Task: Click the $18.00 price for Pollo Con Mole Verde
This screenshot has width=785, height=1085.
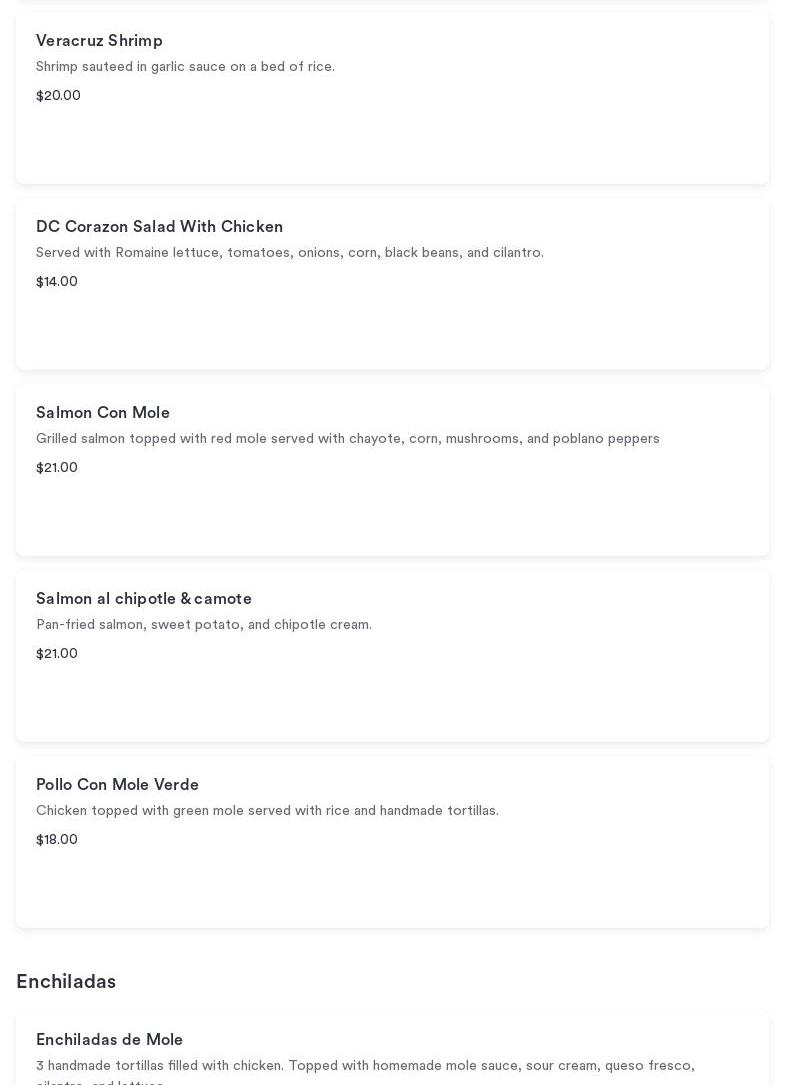Action: click(x=57, y=840)
